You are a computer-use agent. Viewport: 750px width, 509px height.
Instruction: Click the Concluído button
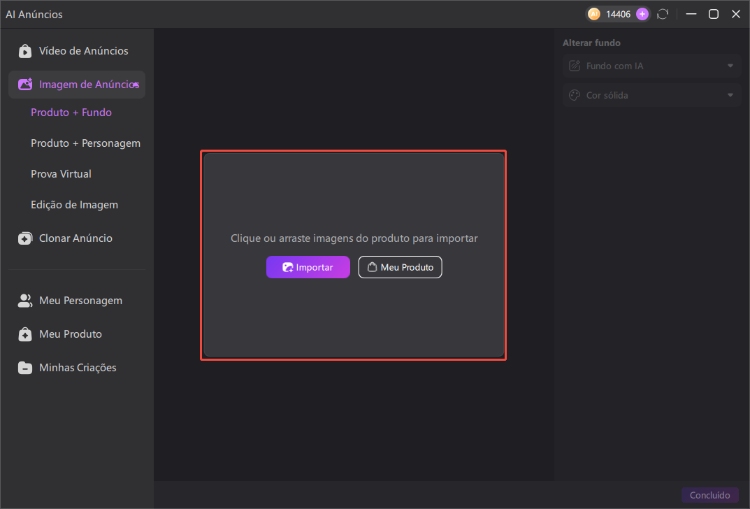point(710,495)
